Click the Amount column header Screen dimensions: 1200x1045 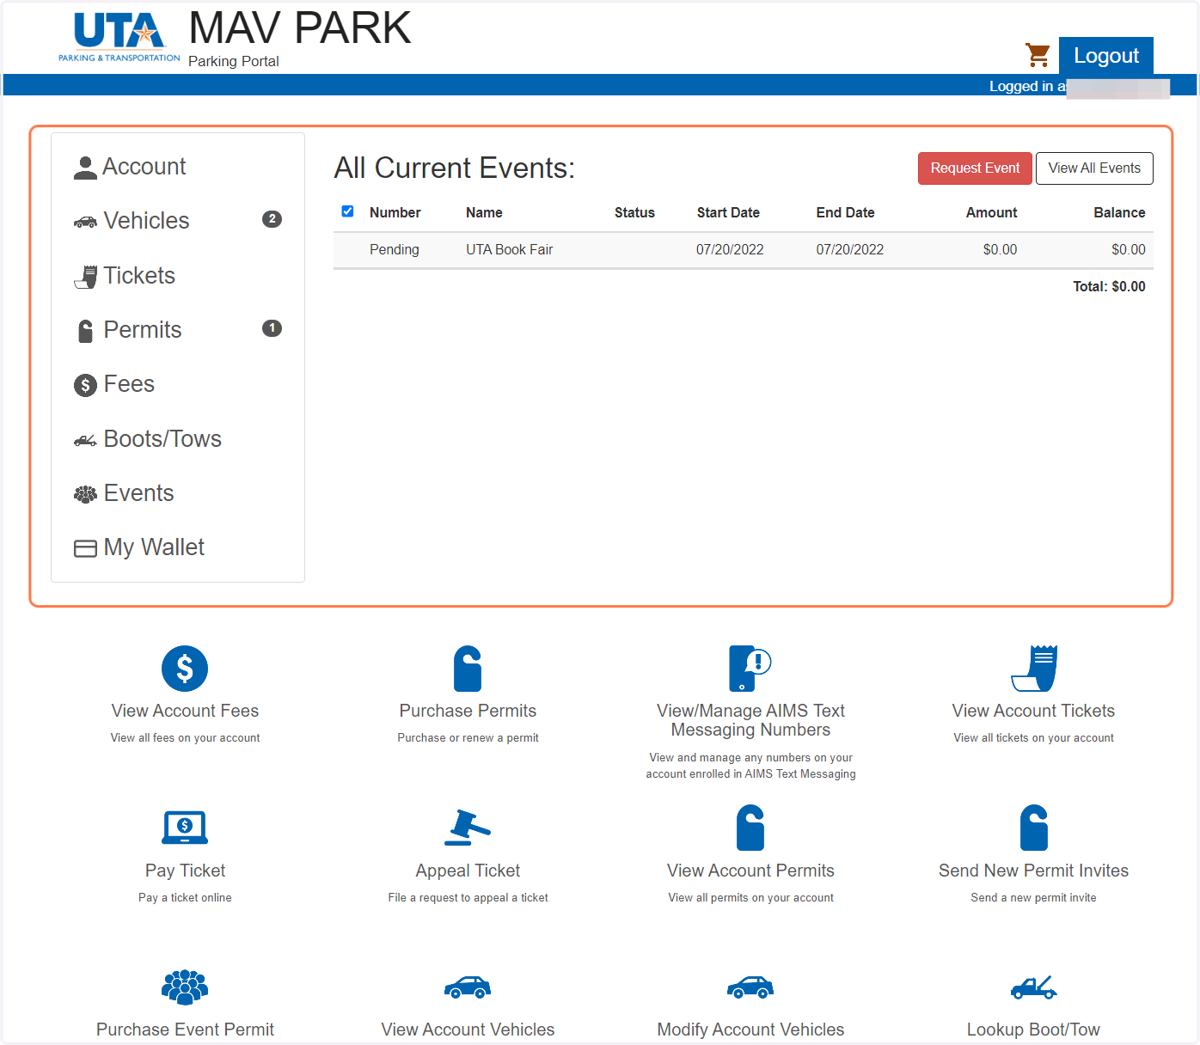click(x=991, y=213)
